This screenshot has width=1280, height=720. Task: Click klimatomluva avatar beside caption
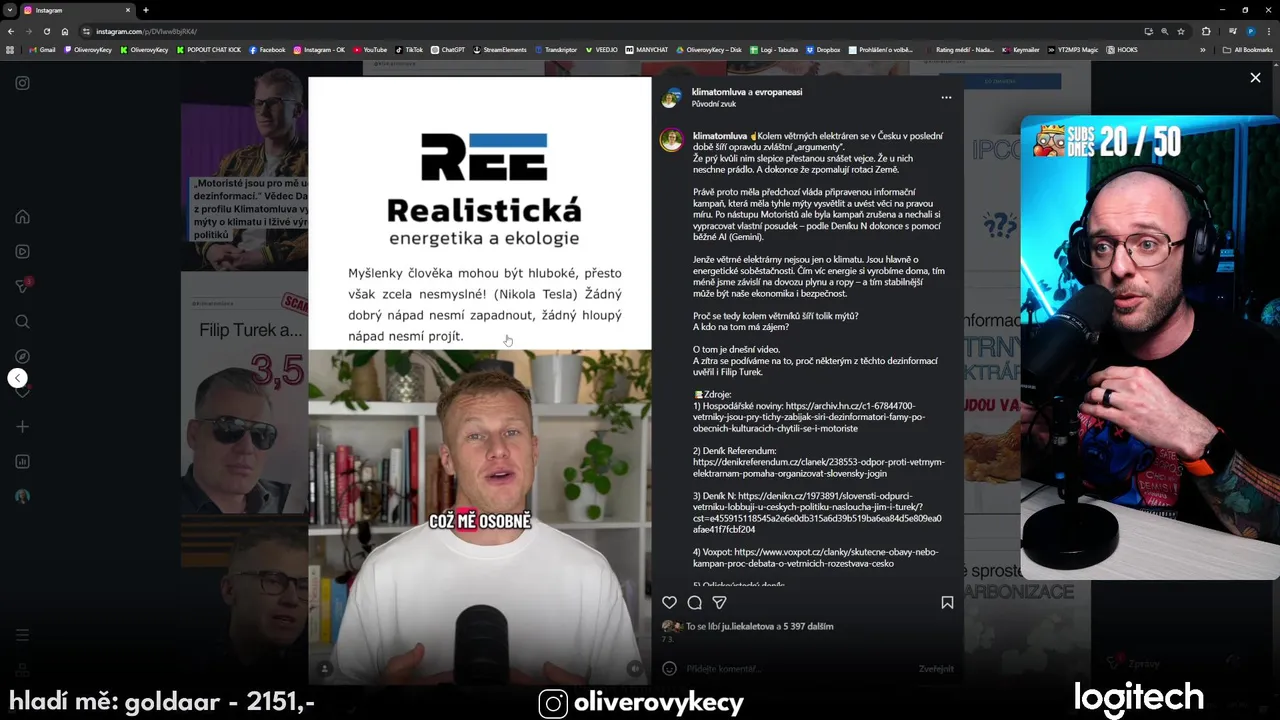670,140
